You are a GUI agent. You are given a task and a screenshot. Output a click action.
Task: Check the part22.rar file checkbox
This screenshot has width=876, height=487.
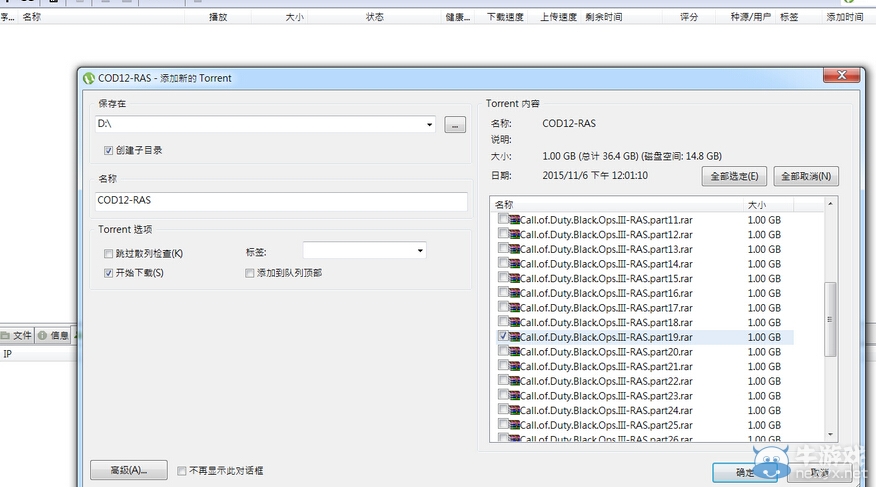(x=503, y=380)
